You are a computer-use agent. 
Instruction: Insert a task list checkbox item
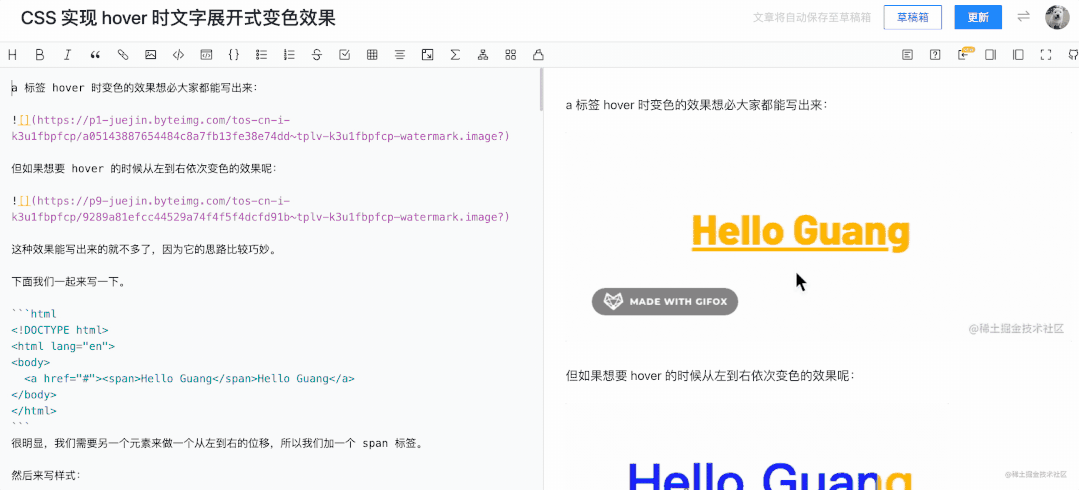coord(345,55)
